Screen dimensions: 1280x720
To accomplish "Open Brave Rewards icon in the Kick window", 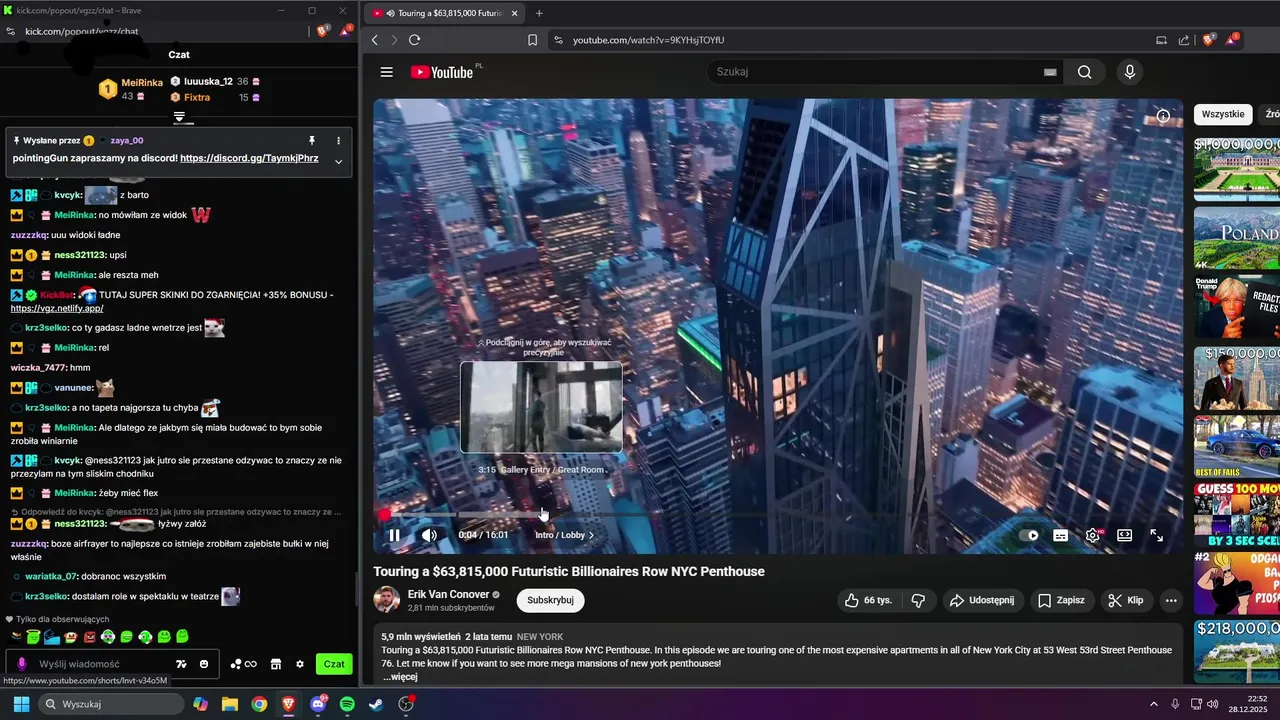I will pos(345,31).
